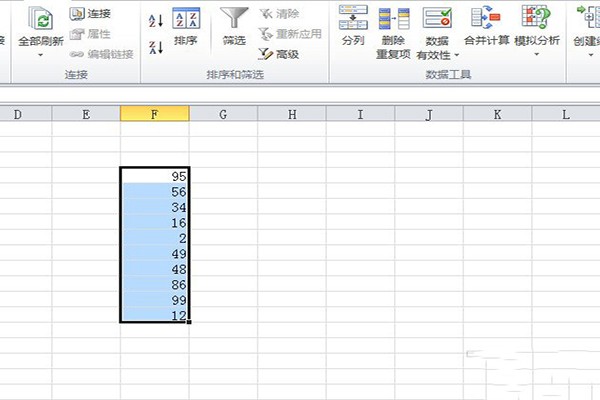The height and width of the screenshot is (400, 600).
Task: Open the Connections (连接) button
Action: click(90, 14)
